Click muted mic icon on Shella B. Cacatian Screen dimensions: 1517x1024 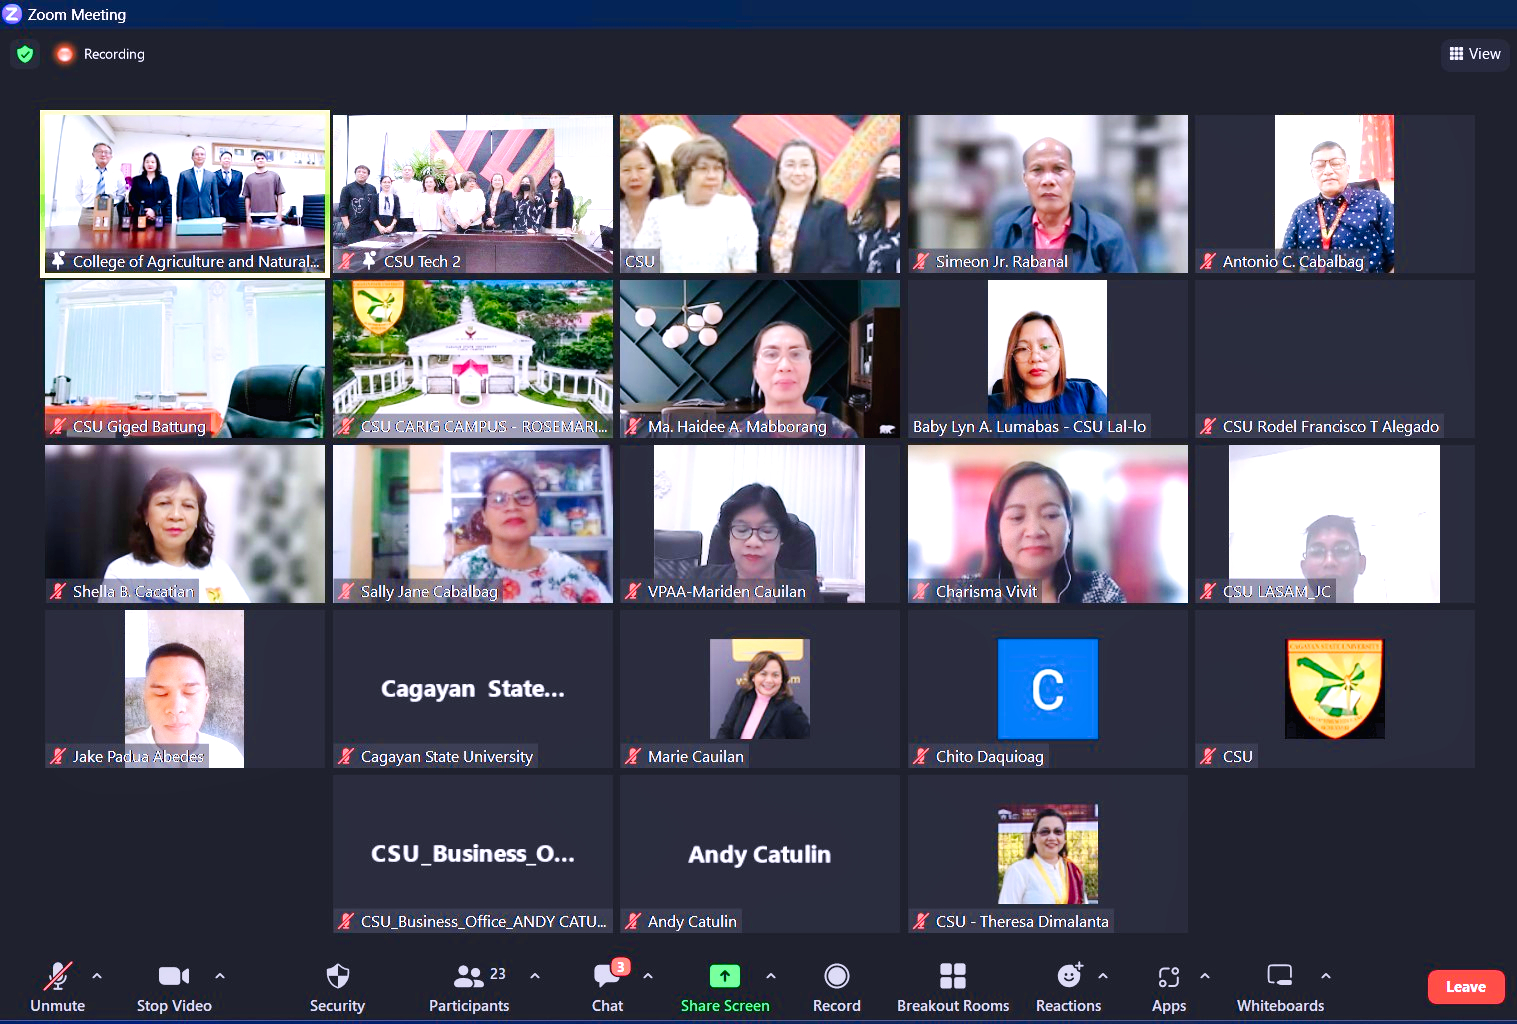coord(58,592)
